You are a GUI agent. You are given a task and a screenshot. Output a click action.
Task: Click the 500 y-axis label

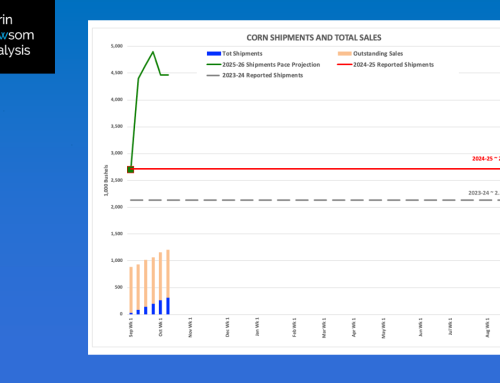point(119,287)
